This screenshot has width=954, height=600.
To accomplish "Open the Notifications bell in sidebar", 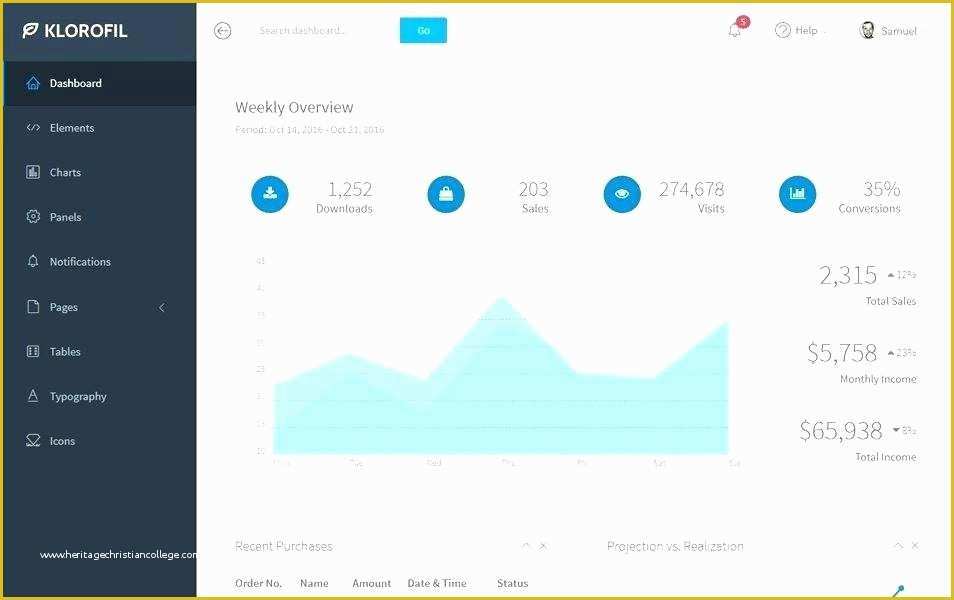I will (x=33, y=261).
